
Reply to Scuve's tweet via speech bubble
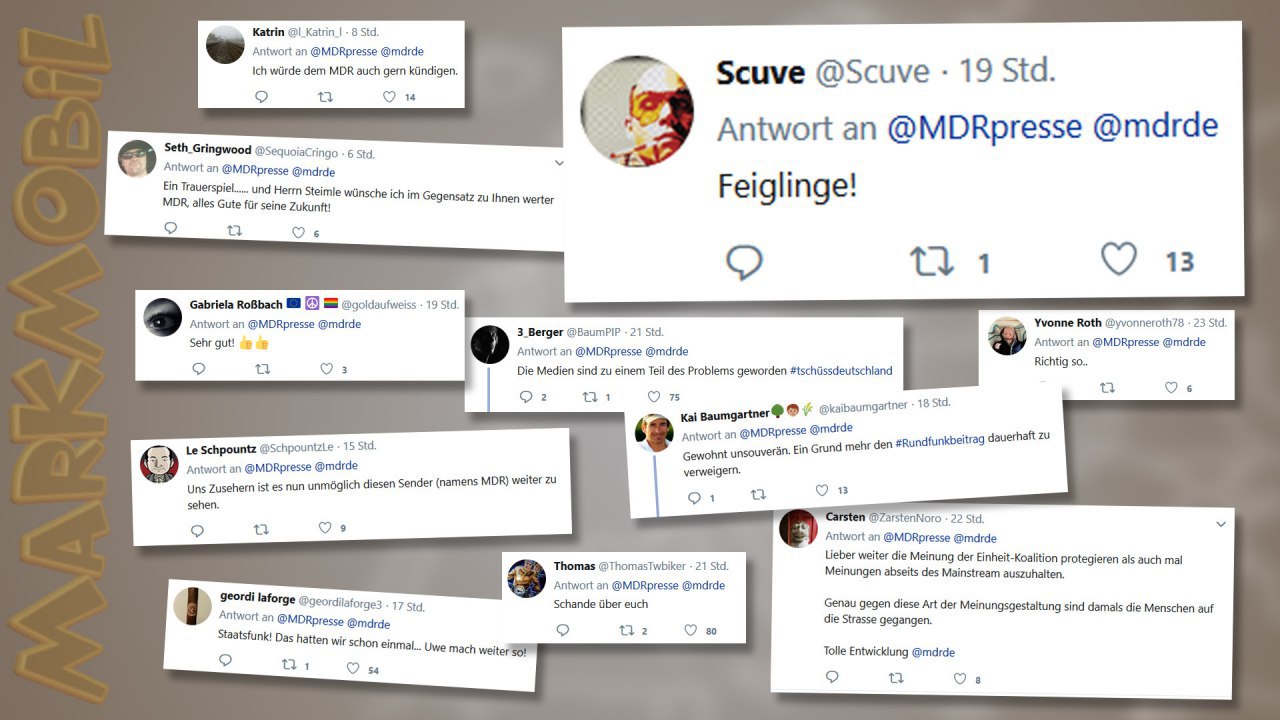[744, 263]
